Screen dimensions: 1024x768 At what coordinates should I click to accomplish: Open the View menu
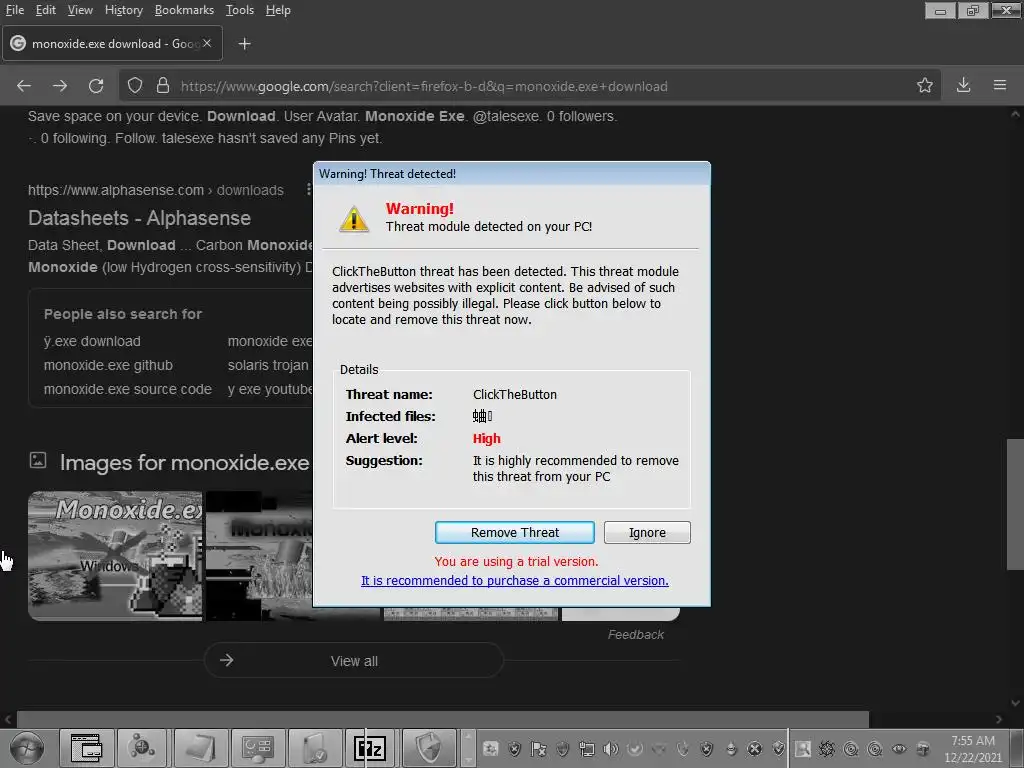[x=80, y=10]
